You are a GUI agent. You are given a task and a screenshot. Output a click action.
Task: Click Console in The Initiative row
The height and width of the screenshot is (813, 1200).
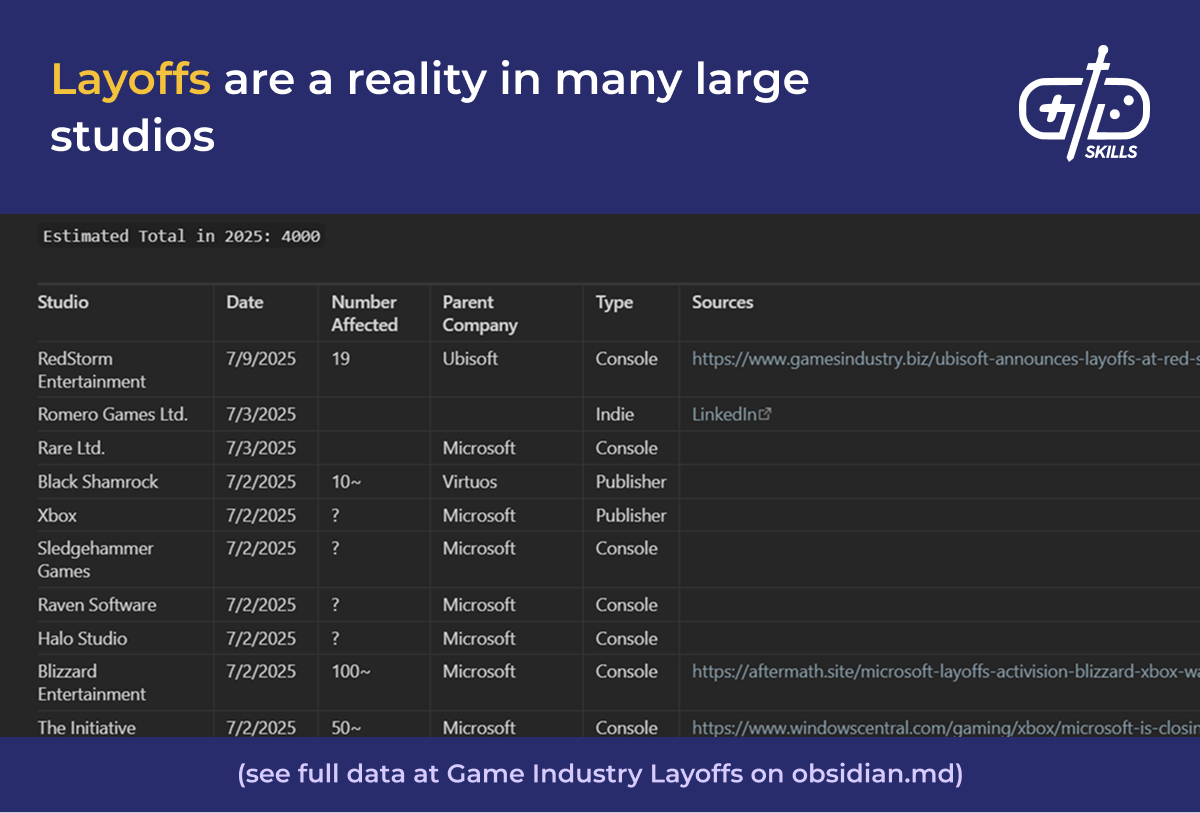[627, 728]
